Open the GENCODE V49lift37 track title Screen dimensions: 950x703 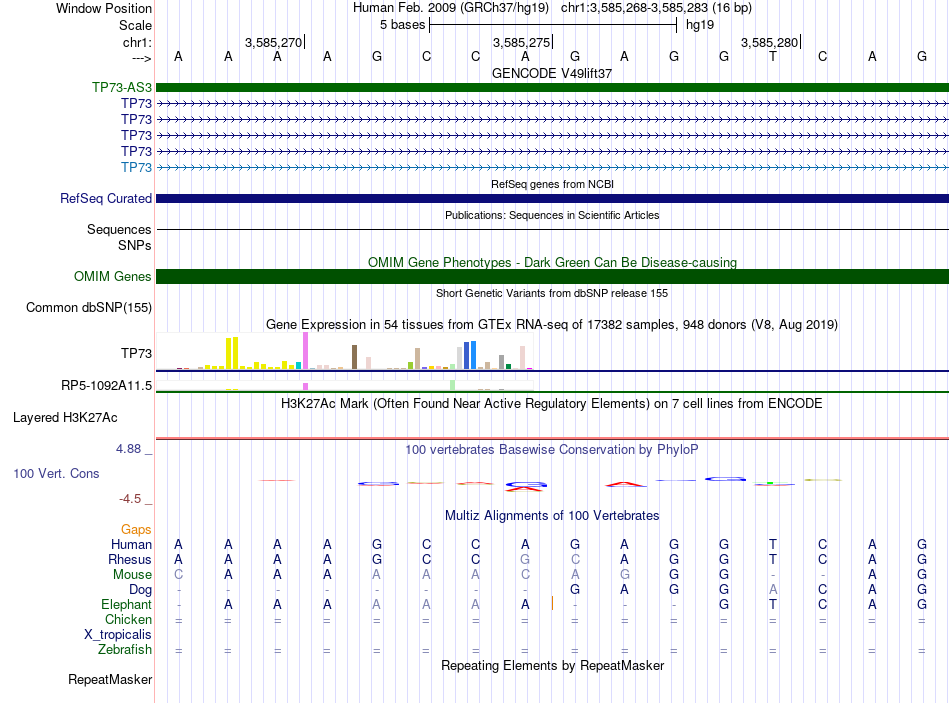(x=552, y=73)
